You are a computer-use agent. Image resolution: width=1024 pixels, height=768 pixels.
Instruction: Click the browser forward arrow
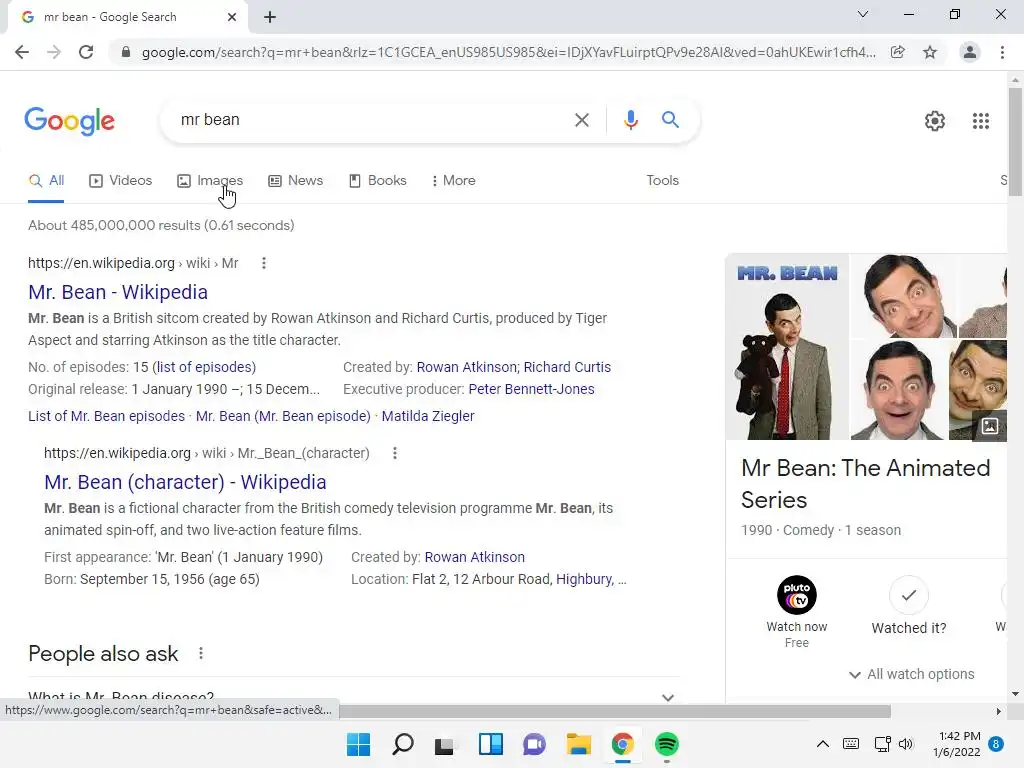point(54,52)
